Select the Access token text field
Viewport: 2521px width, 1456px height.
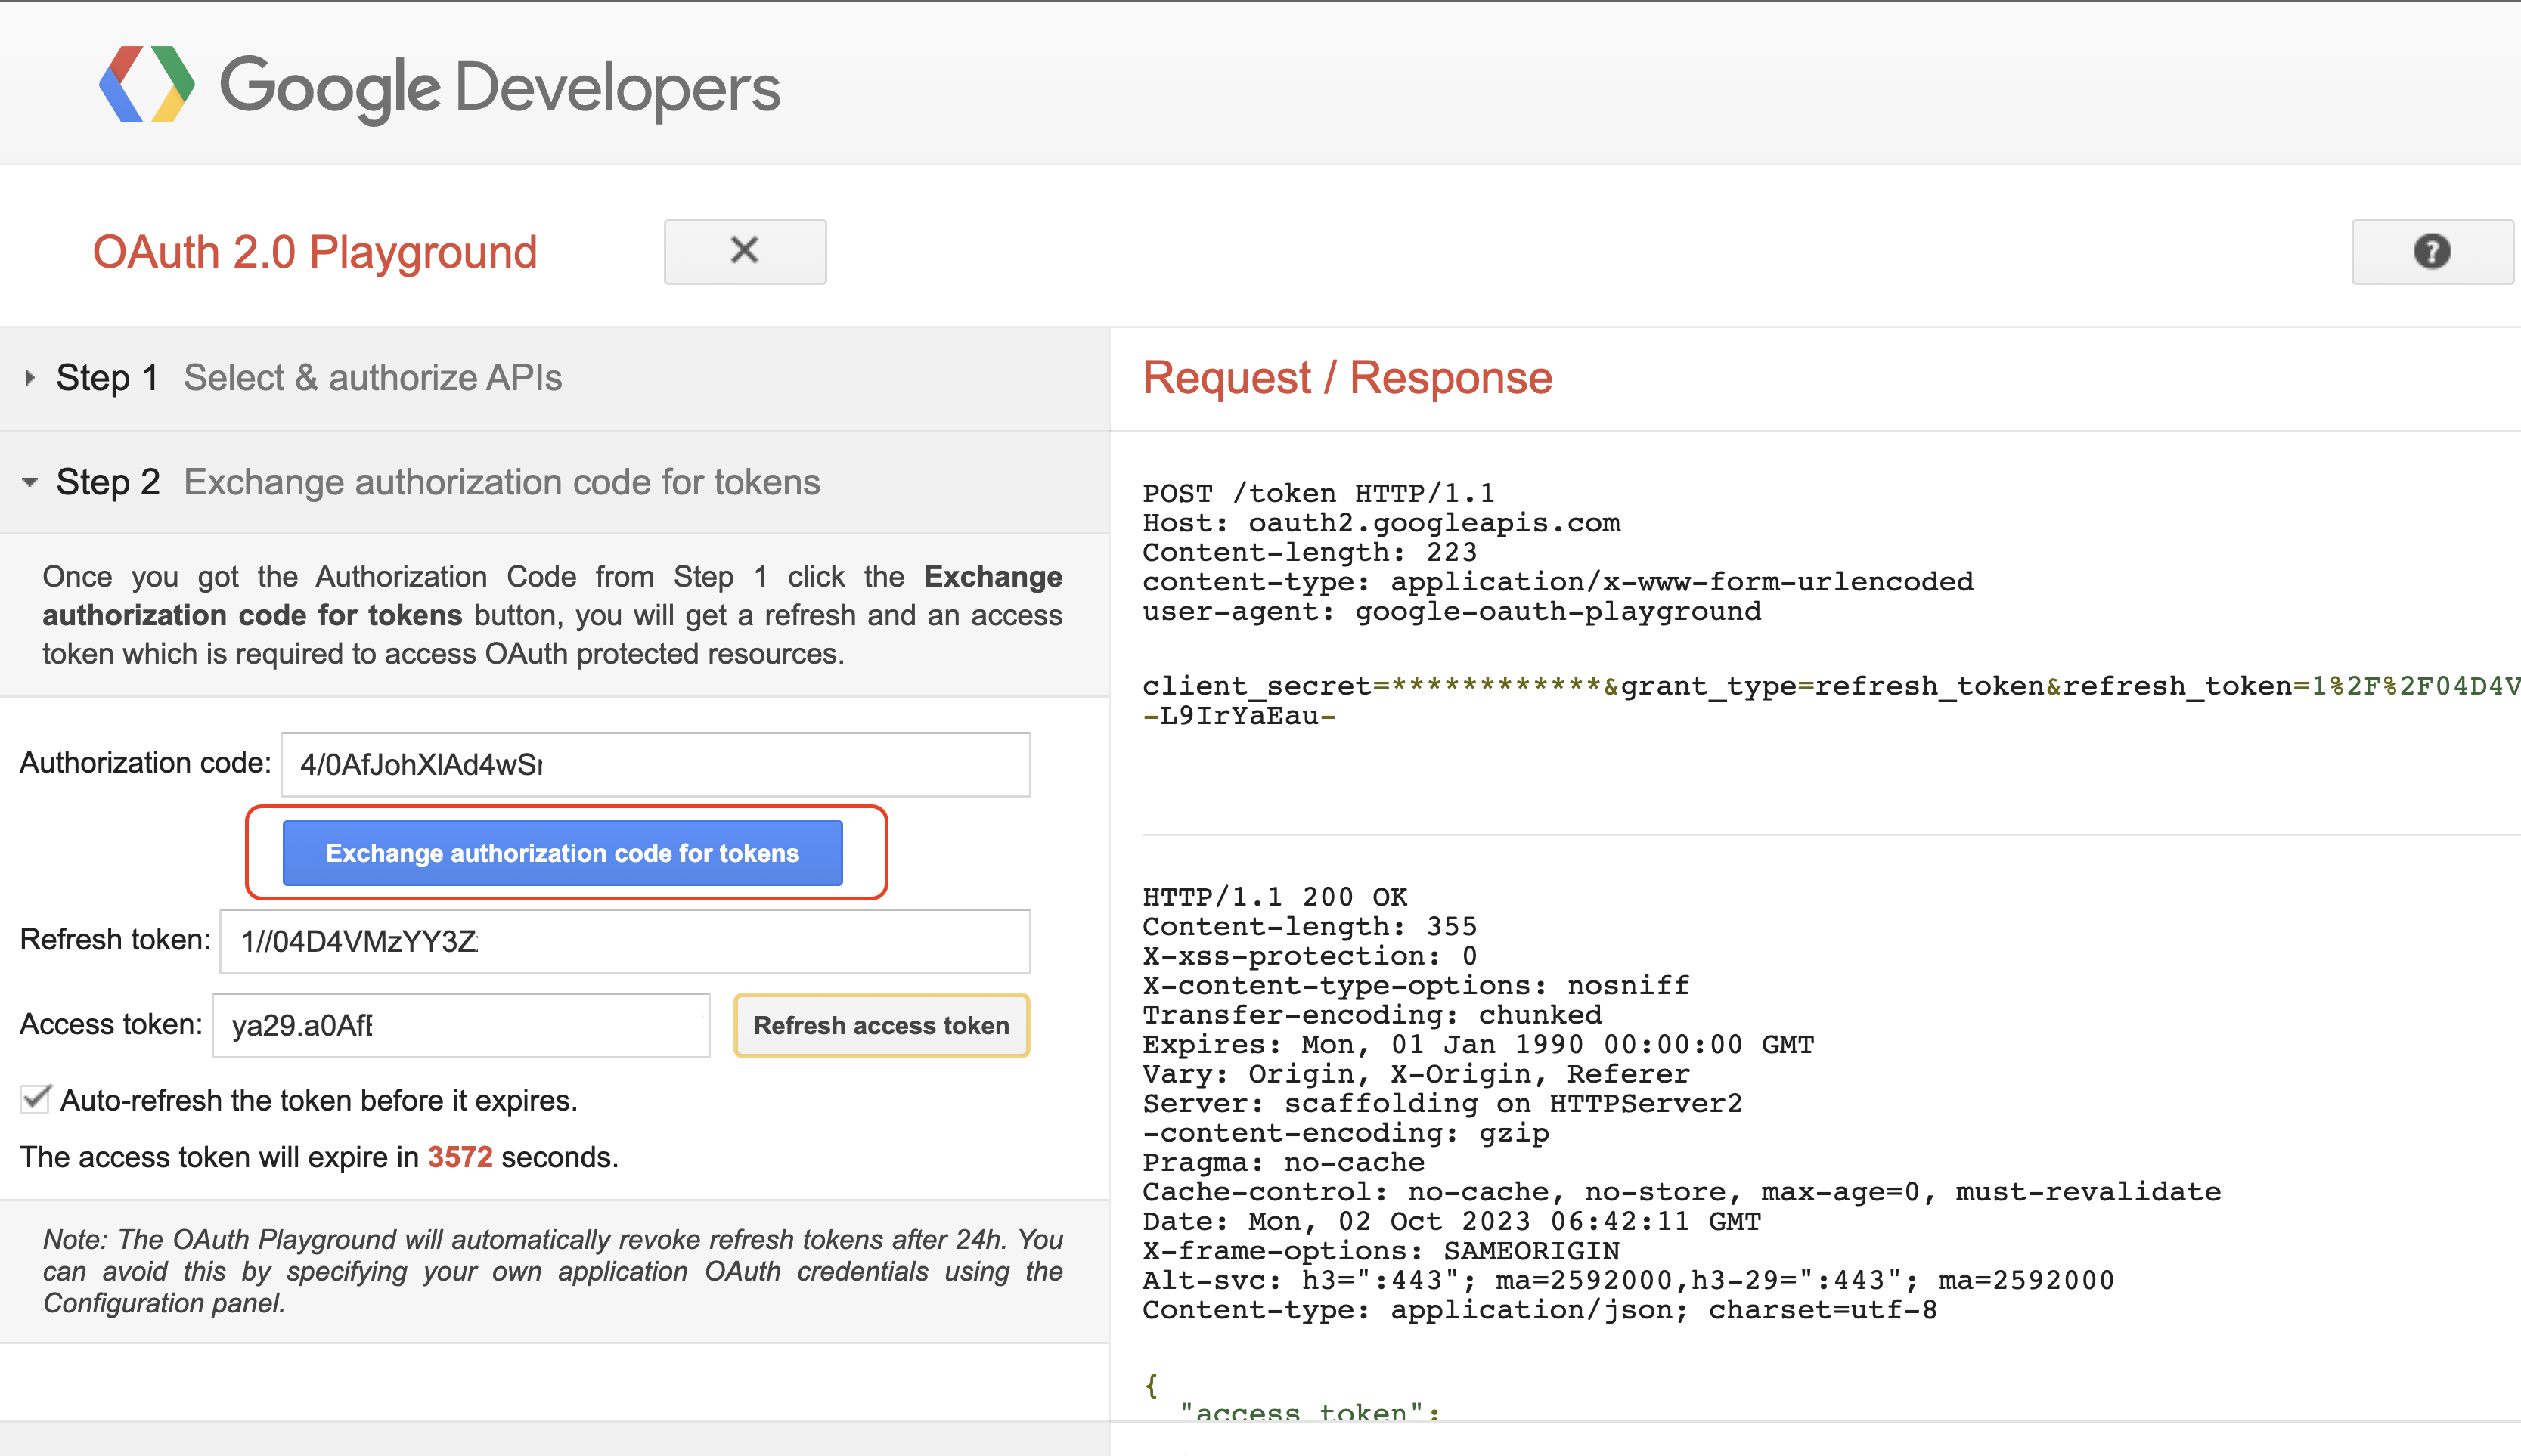461,1025
